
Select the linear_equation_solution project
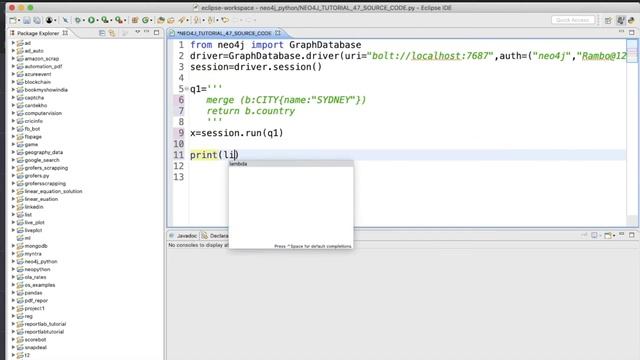(x=53, y=191)
